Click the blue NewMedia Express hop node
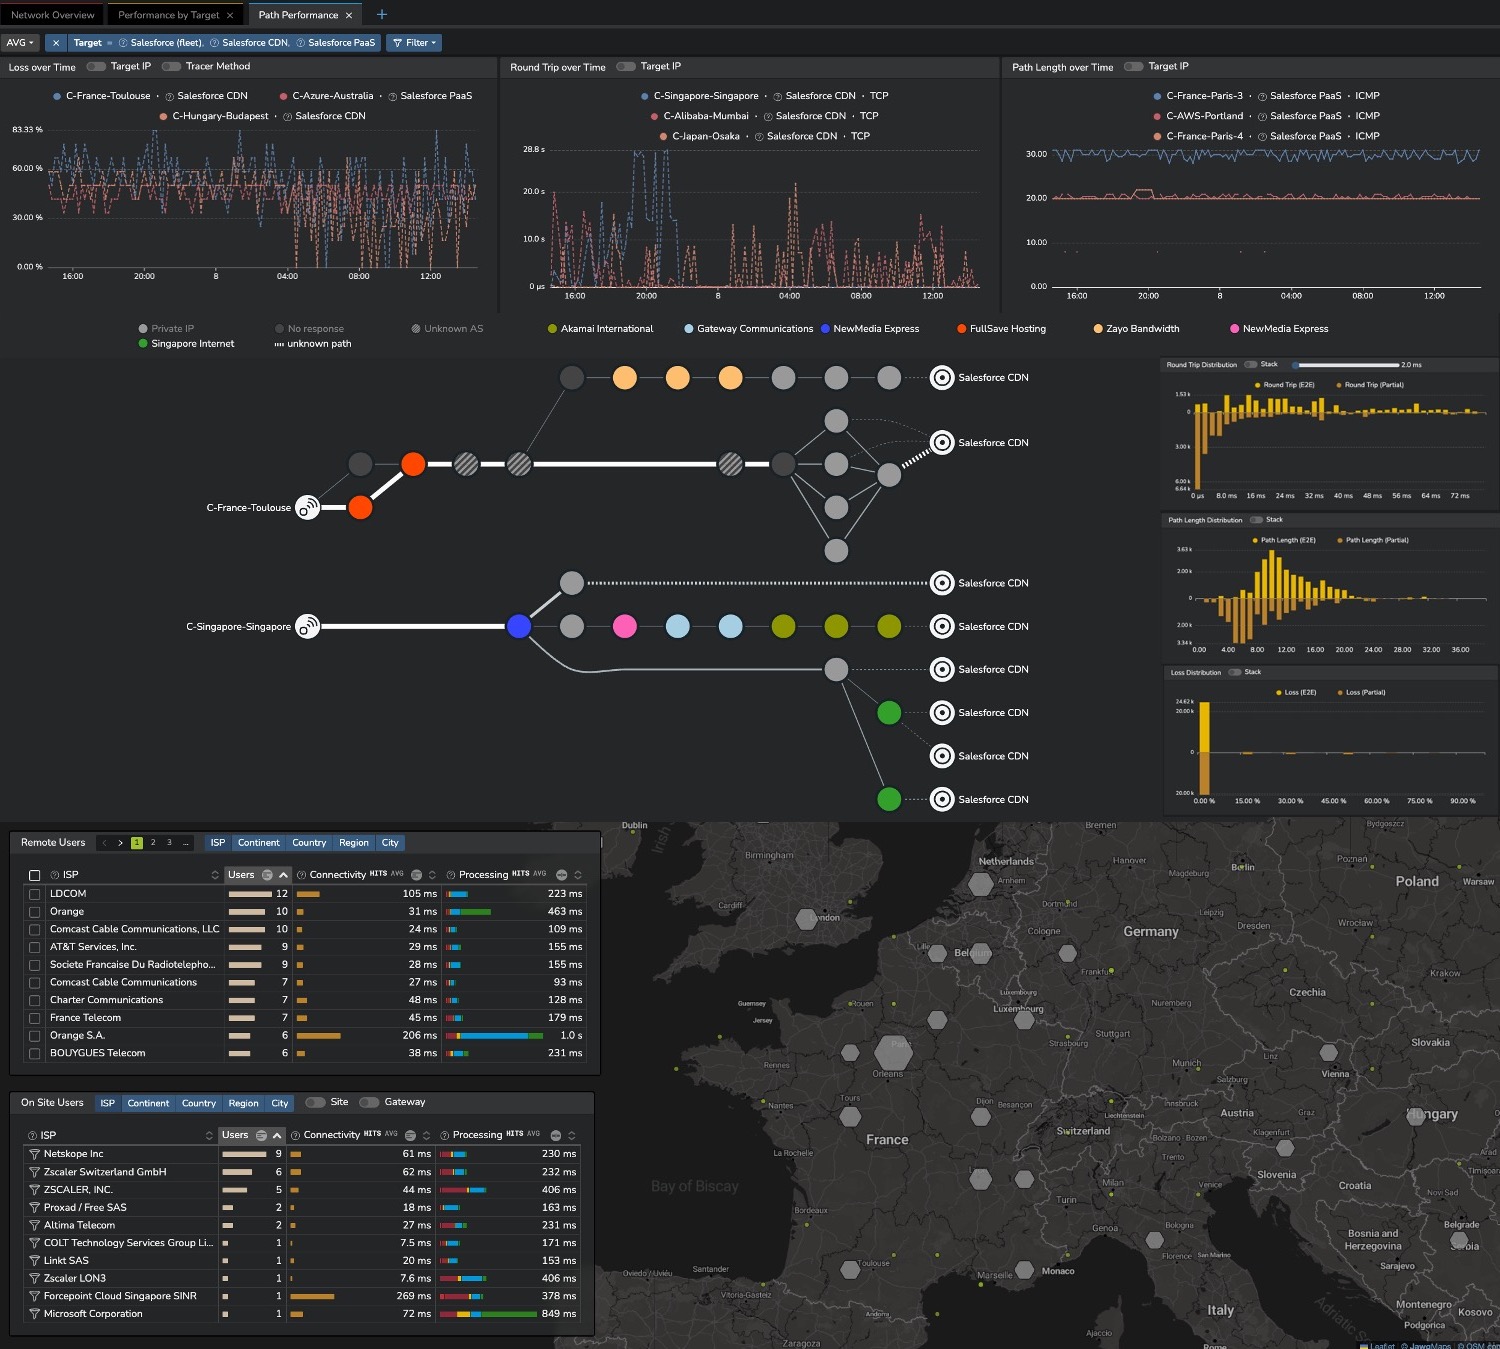This screenshot has height=1349, width=1500. click(519, 627)
